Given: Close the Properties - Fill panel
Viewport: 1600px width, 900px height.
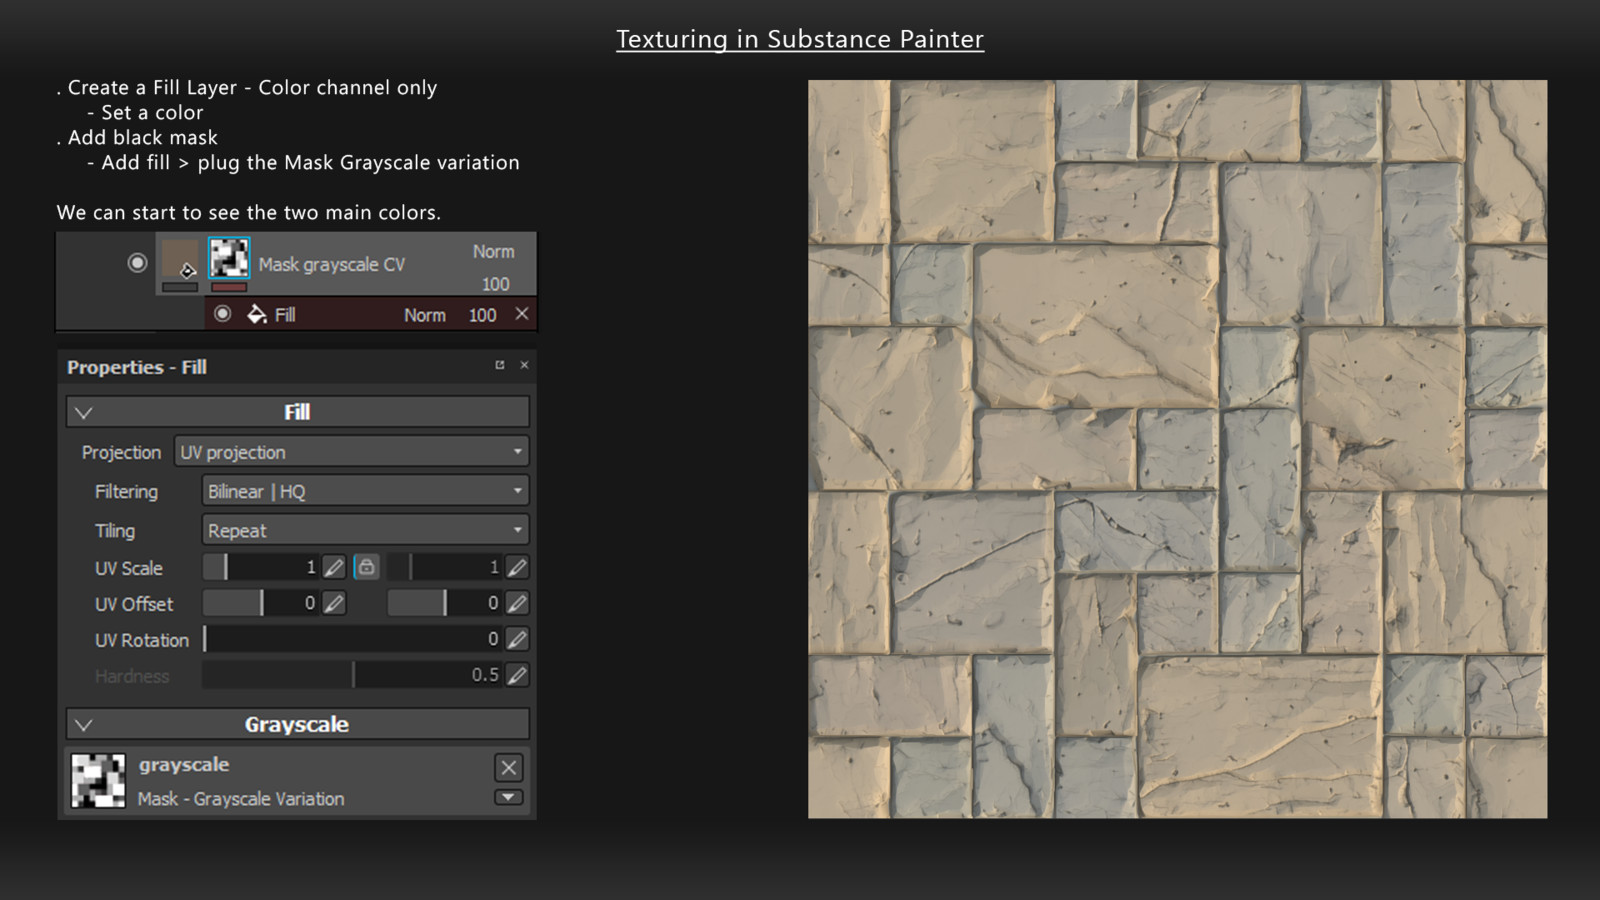Looking at the screenshot, I should tap(524, 365).
